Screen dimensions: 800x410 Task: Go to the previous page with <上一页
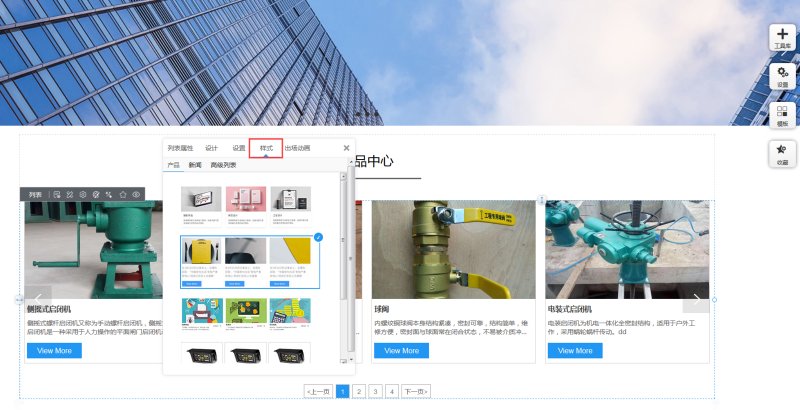tap(318, 392)
